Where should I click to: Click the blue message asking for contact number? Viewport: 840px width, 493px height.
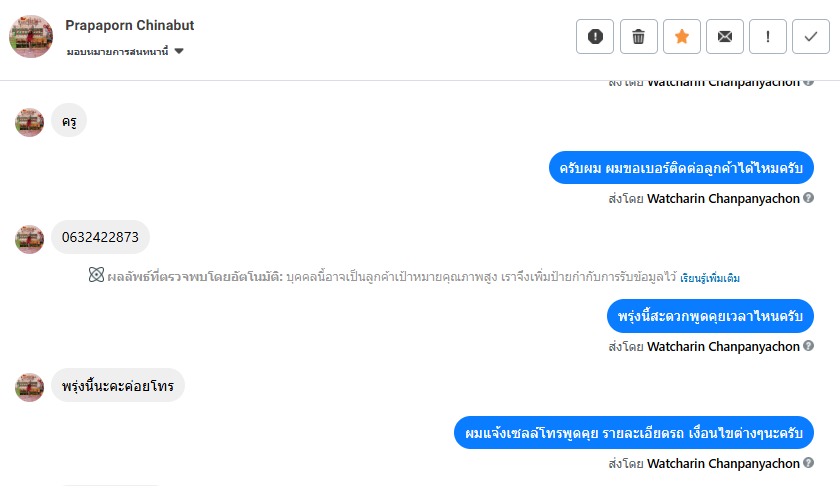pyautogui.click(x=680, y=167)
